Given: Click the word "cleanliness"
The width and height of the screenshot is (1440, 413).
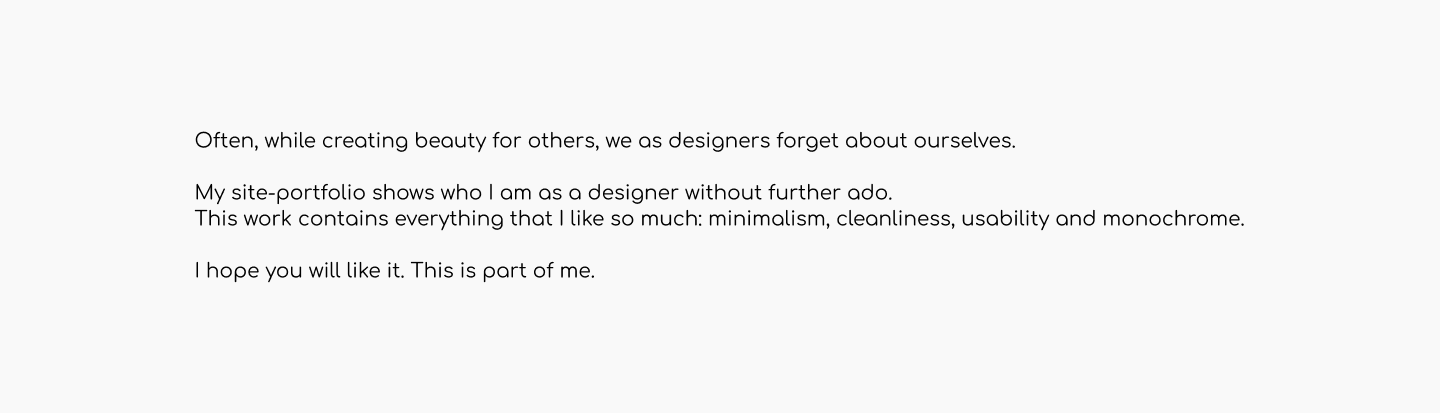Looking at the screenshot, I should [x=896, y=219].
